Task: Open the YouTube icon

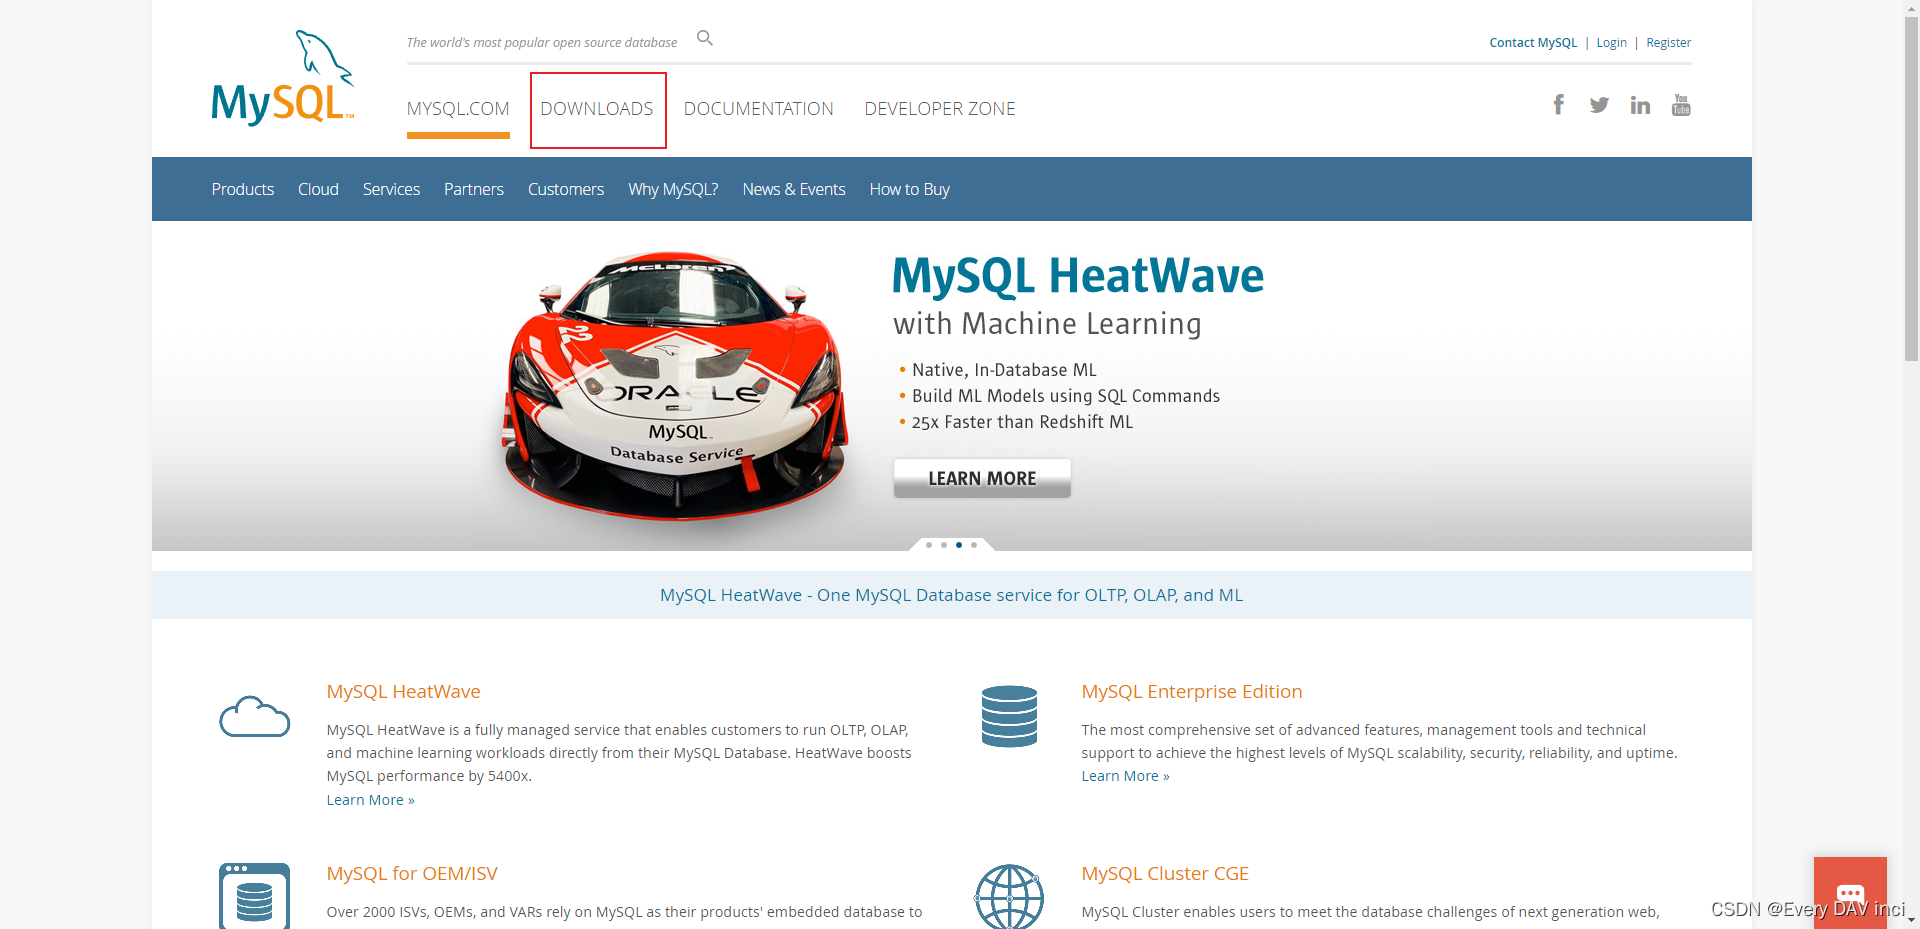Action: click(1681, 105)
